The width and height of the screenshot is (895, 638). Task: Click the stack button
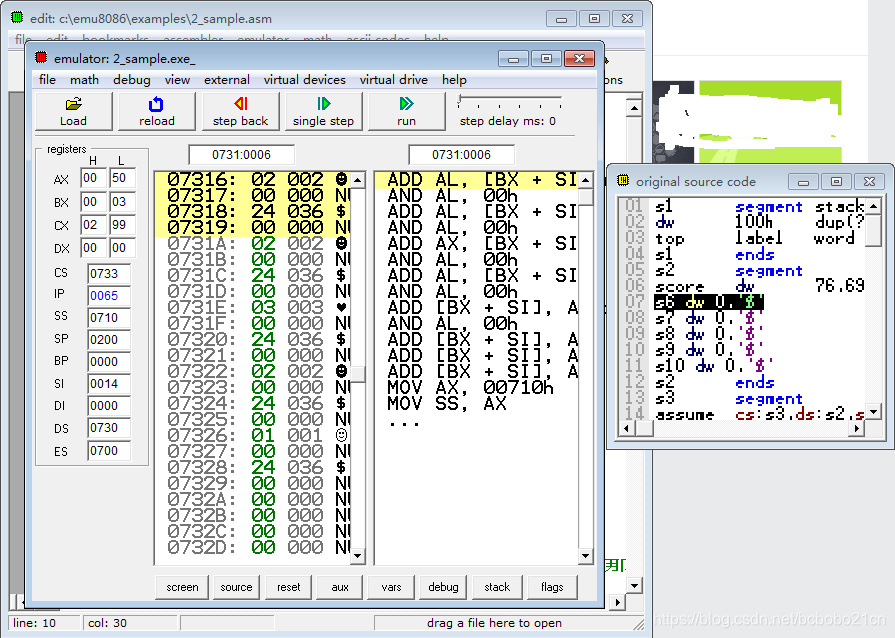coord(497,587)
